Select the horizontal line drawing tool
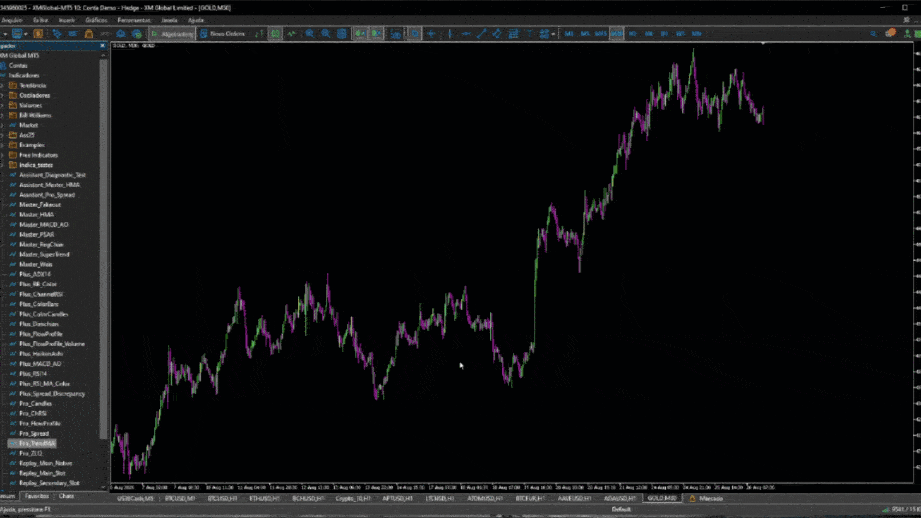This screenshot has height=518, width=921. click(466, 34)
